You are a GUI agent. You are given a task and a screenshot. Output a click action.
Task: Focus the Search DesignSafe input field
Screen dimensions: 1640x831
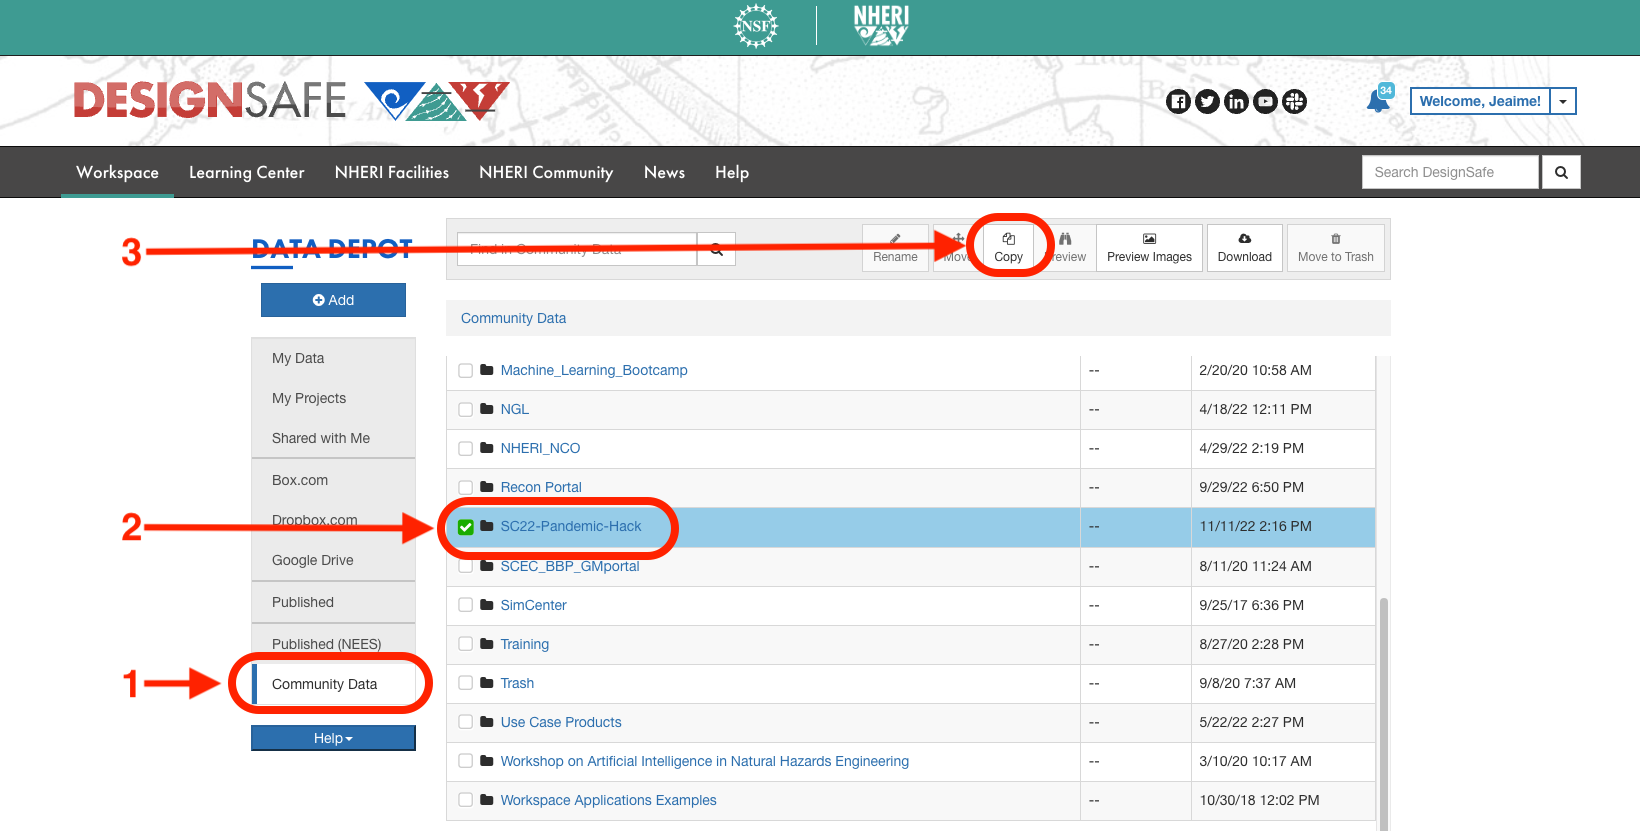1450,172
